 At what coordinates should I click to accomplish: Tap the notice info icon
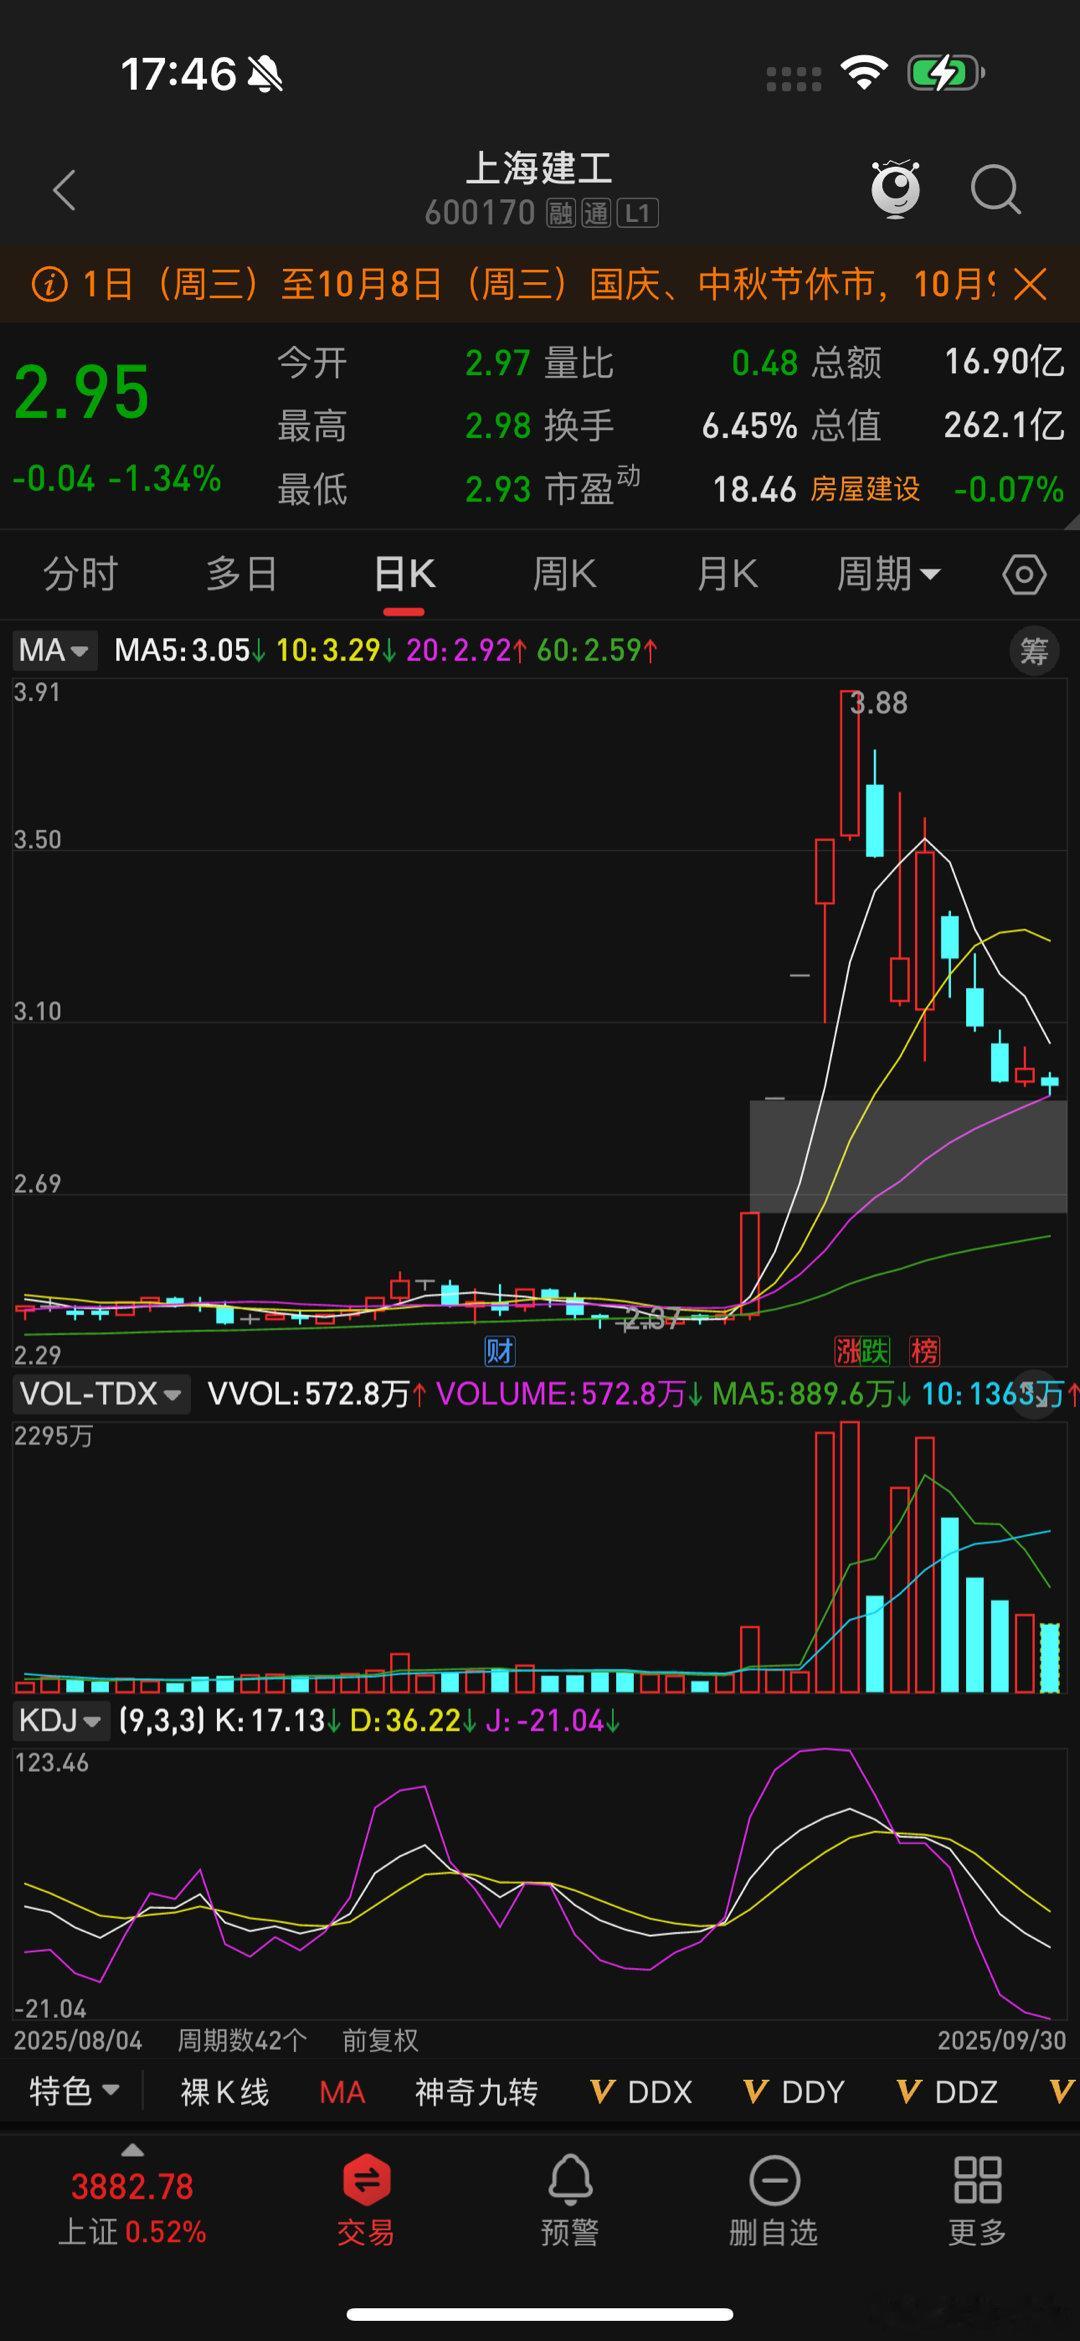49,284
